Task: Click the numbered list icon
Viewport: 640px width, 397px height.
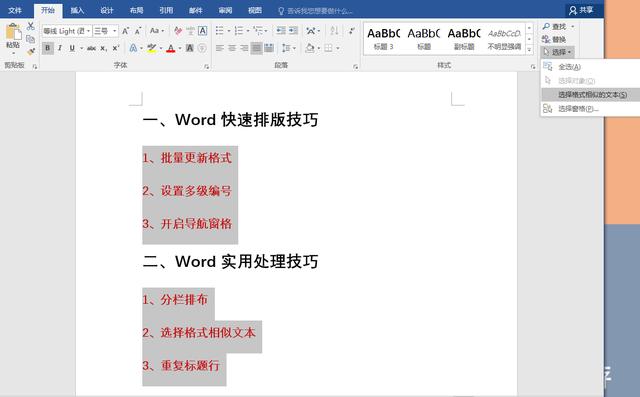Action: [239, 31]
